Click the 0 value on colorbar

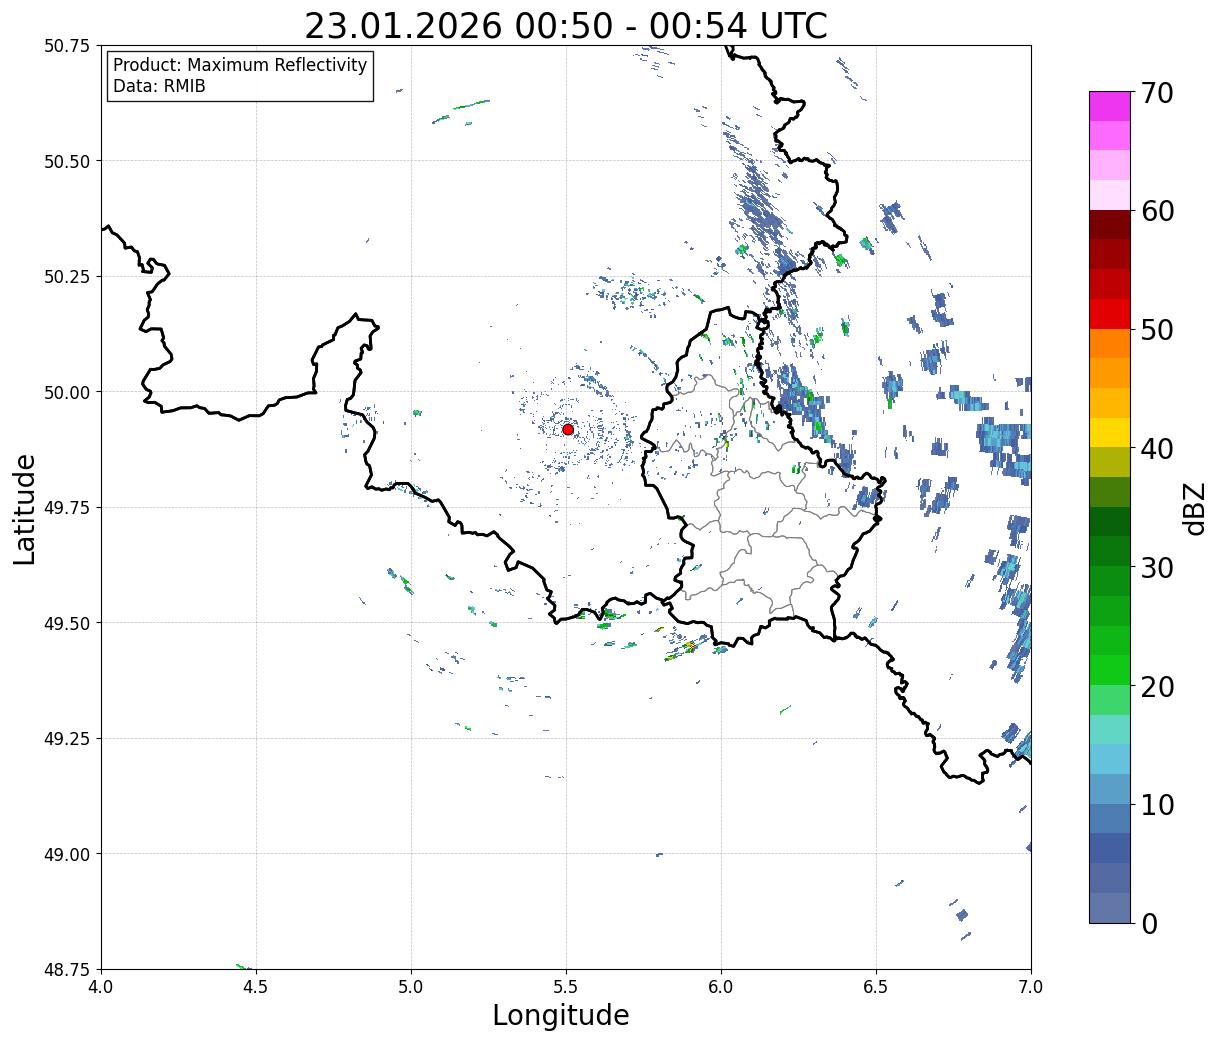click(x=1149, y=924)
